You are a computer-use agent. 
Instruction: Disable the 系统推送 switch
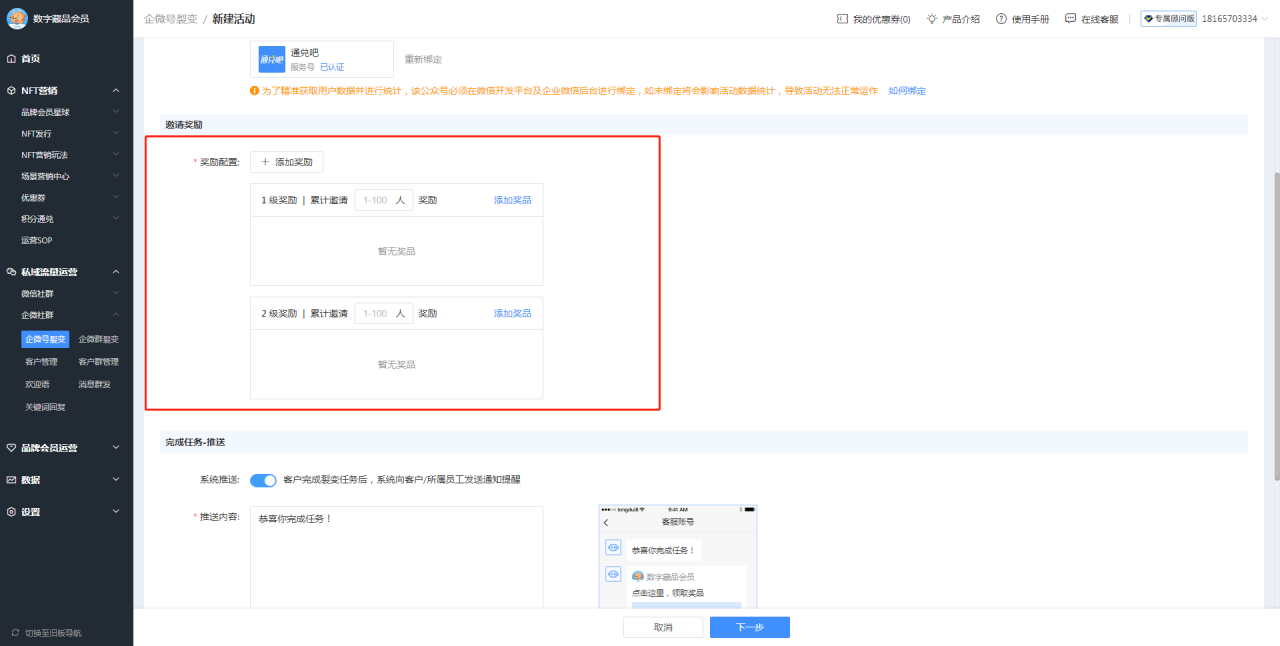pos(263,480)
